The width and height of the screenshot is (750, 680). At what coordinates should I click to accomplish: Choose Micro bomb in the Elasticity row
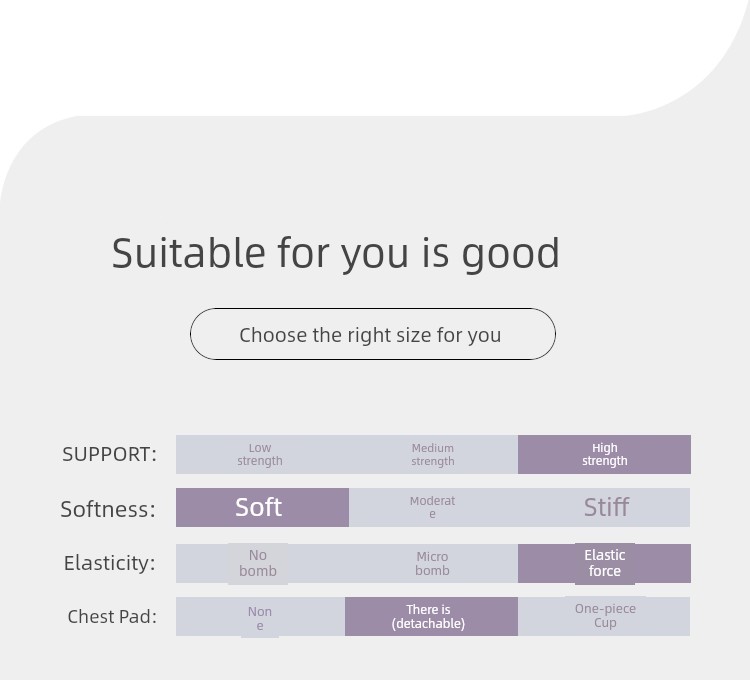[x=432, y=563]
